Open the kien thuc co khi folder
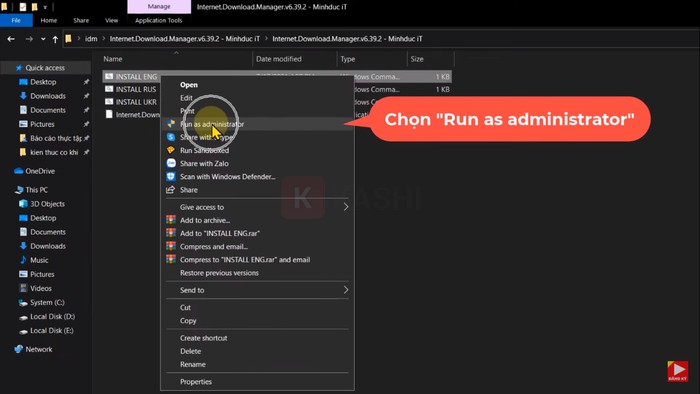700x394 pixels. (x=54, y=152)
